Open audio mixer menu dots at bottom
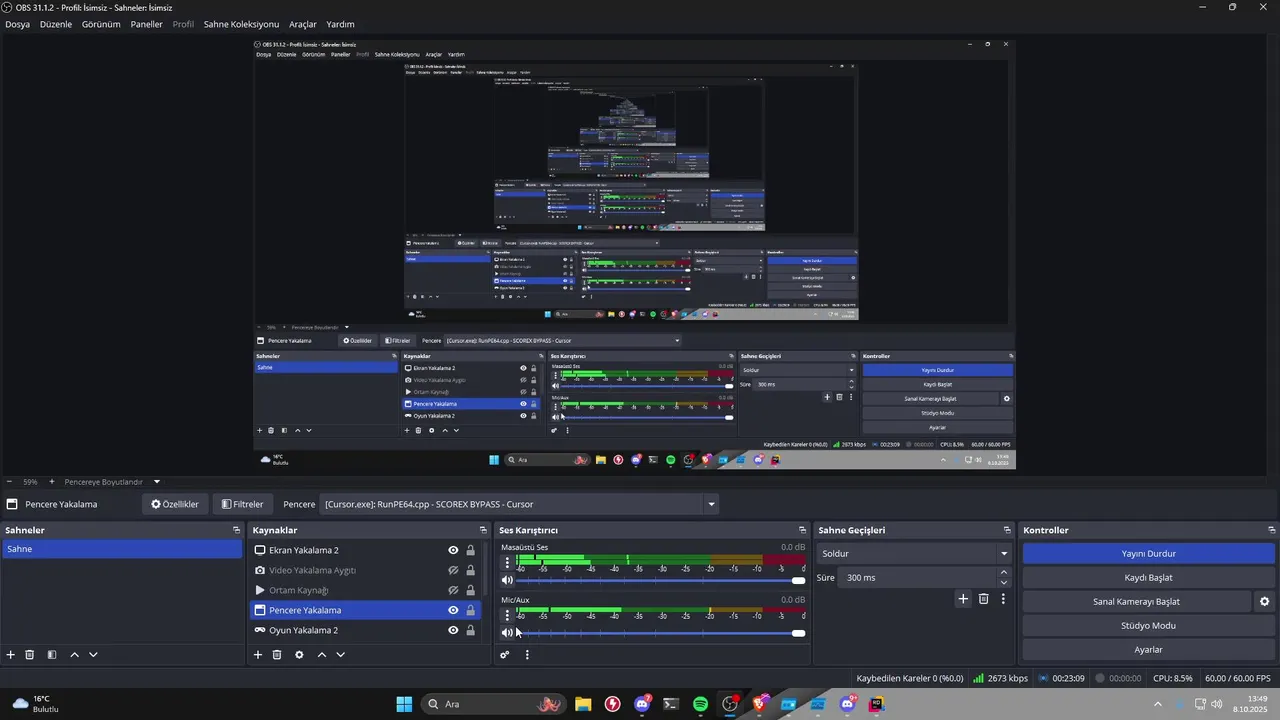This screenshot has width=1280, height=720. (x=527, y=655)
